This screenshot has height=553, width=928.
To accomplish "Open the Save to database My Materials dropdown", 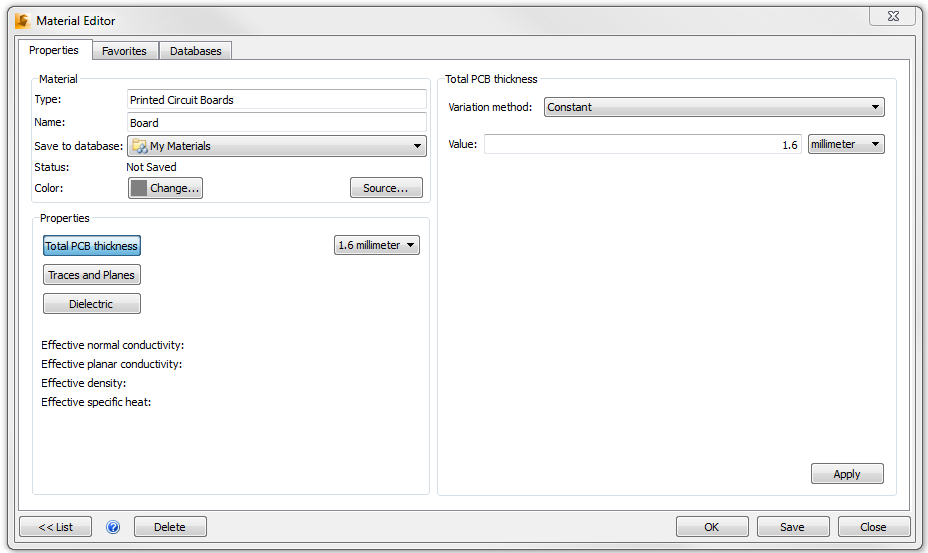I will (x=277, y=146).
